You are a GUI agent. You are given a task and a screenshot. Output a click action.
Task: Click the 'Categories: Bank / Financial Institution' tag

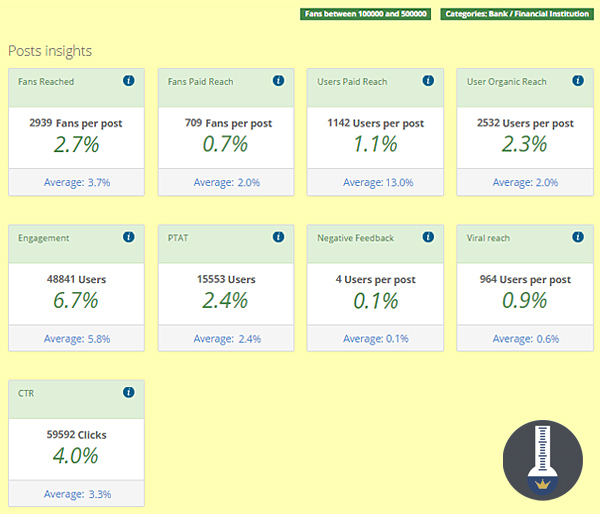tap(517, 14)
